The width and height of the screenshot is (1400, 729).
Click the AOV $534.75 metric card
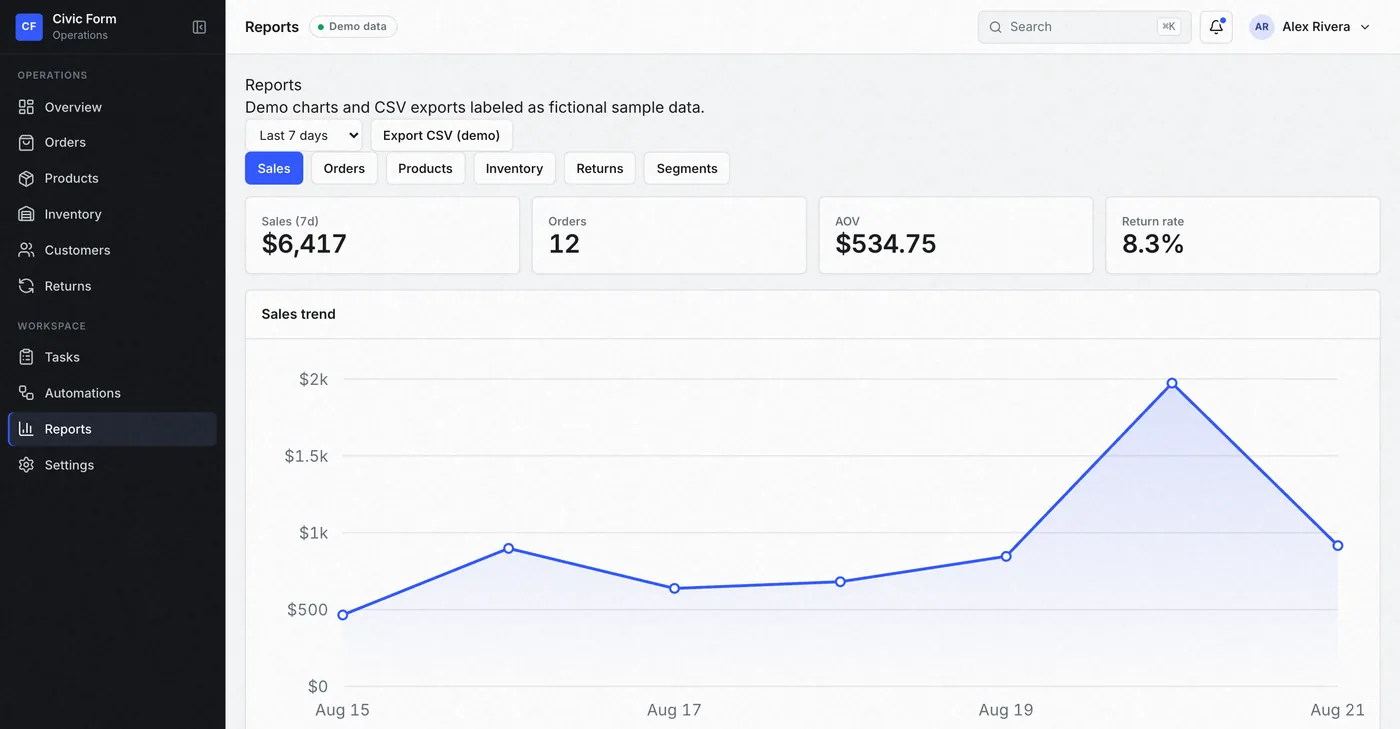point(956,235)
